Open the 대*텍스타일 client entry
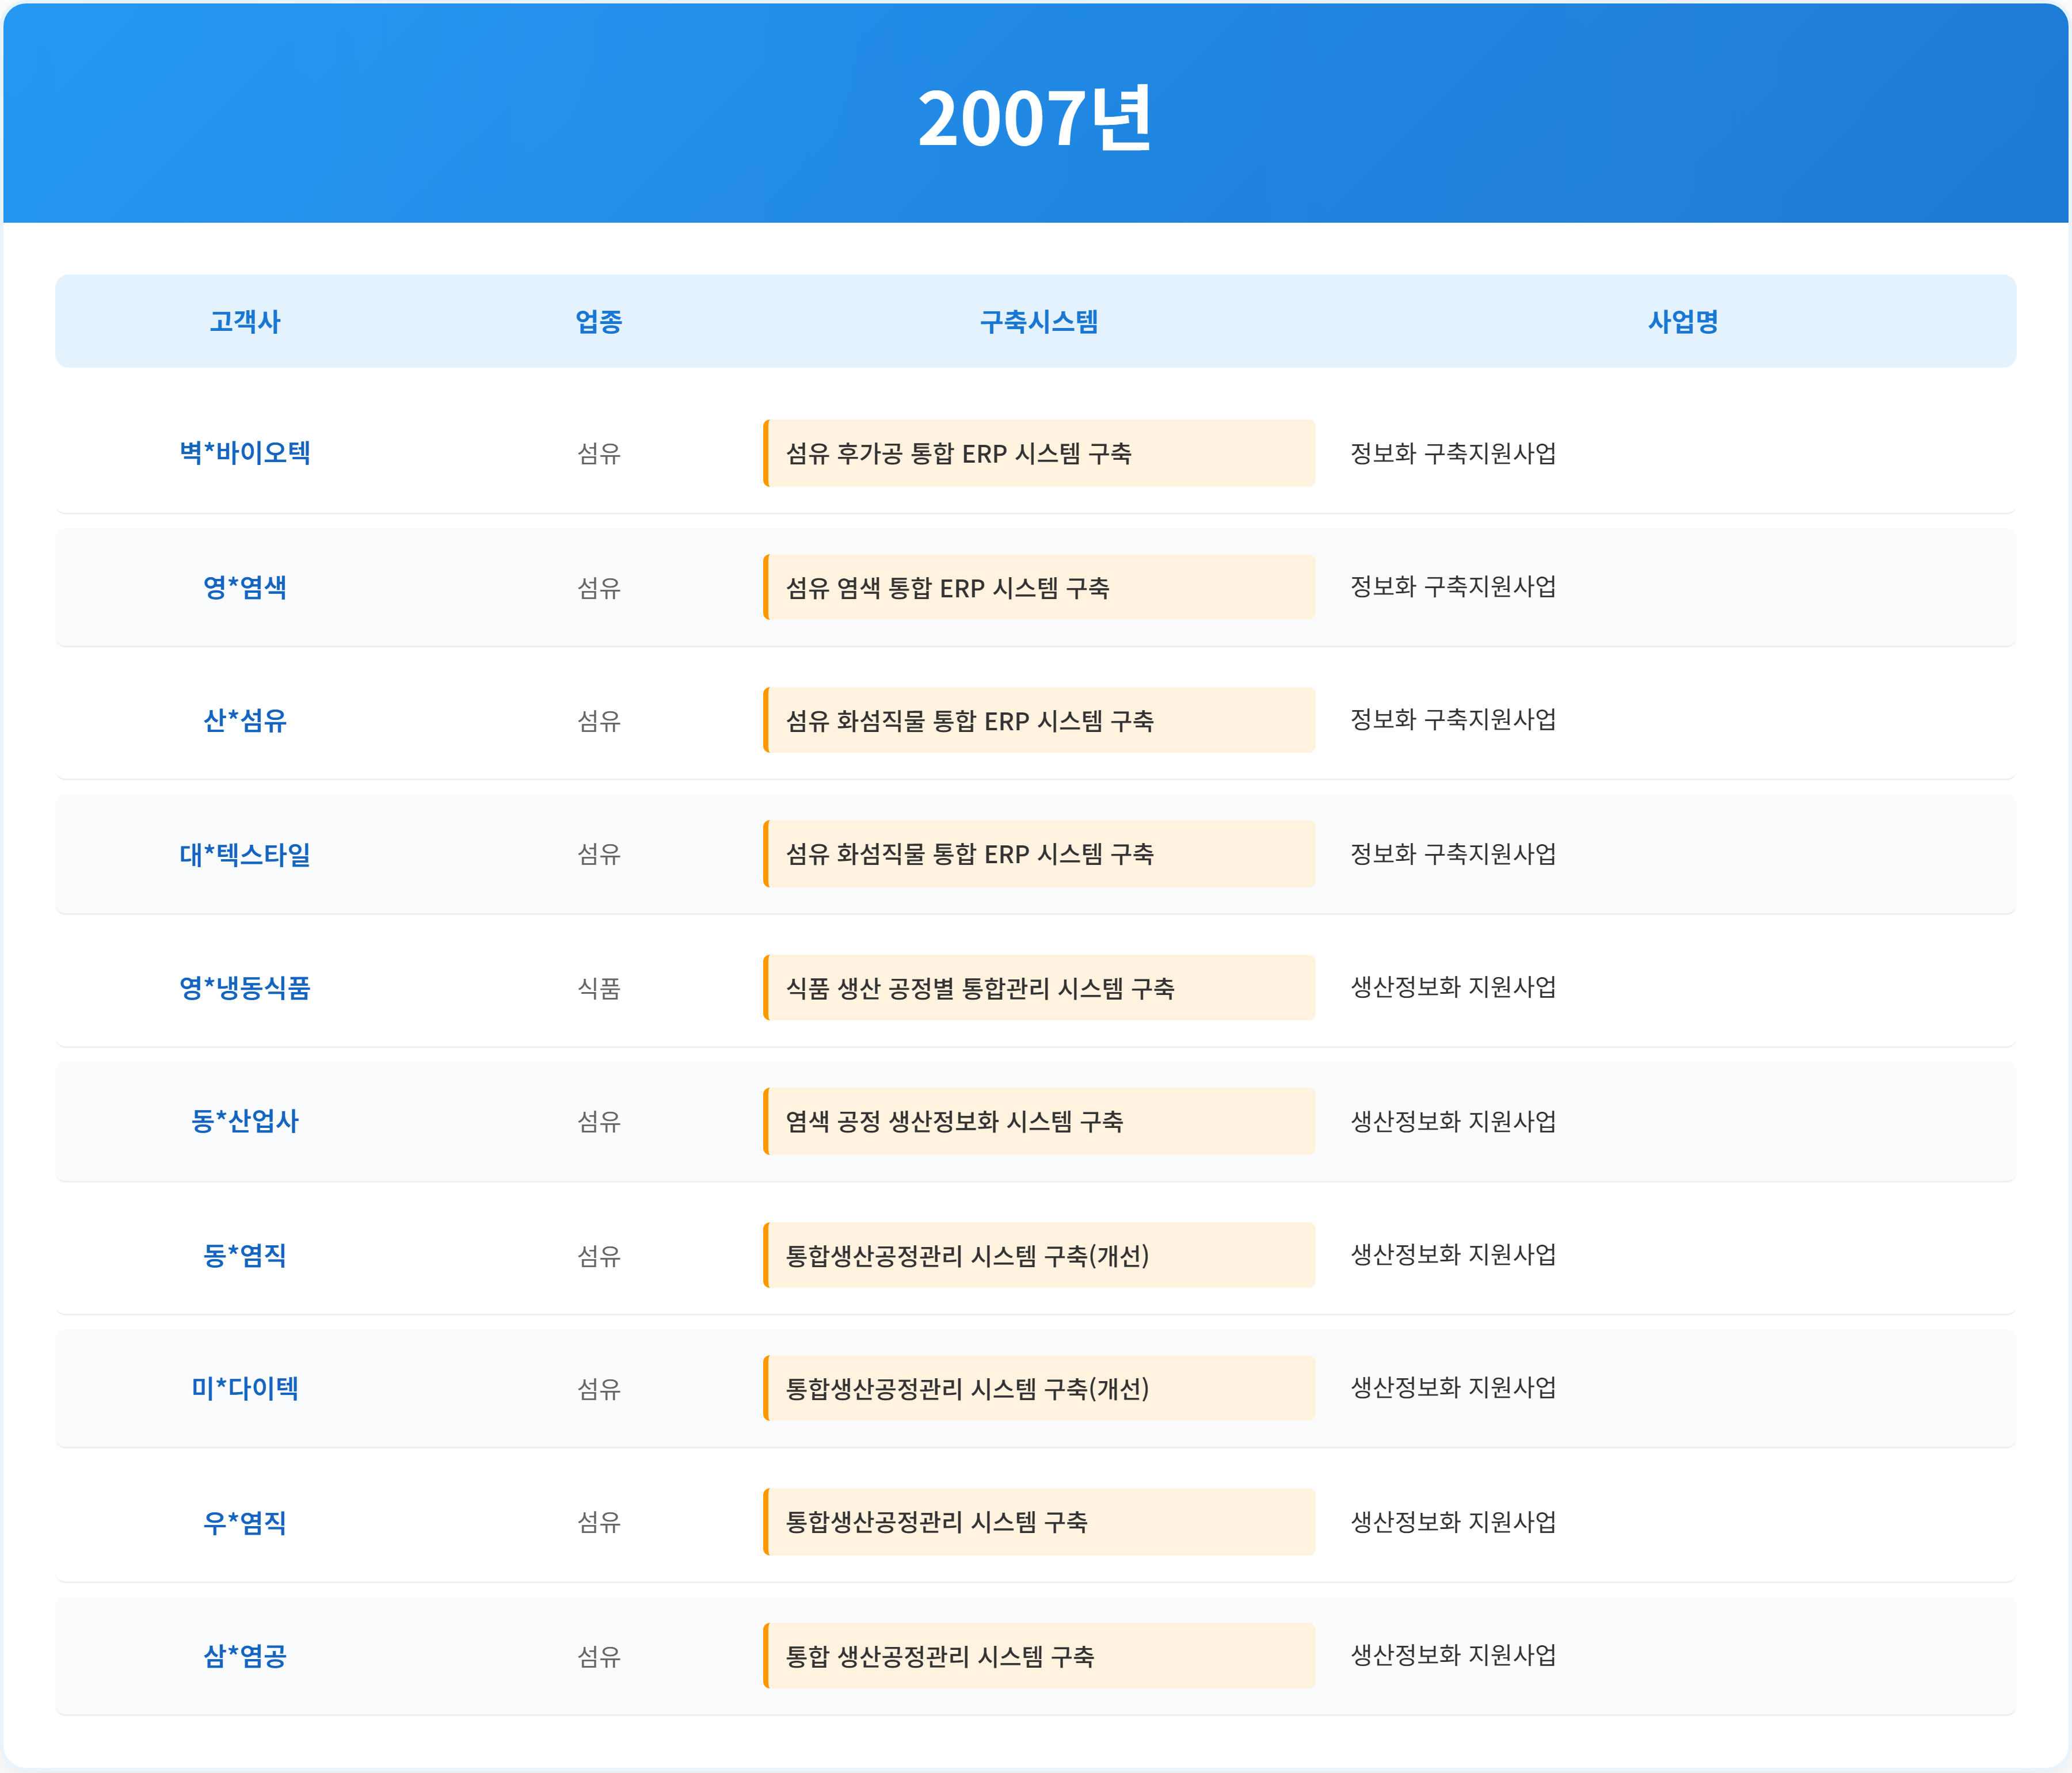This screenshot has height=1773, width=2072. click(245, 854)
